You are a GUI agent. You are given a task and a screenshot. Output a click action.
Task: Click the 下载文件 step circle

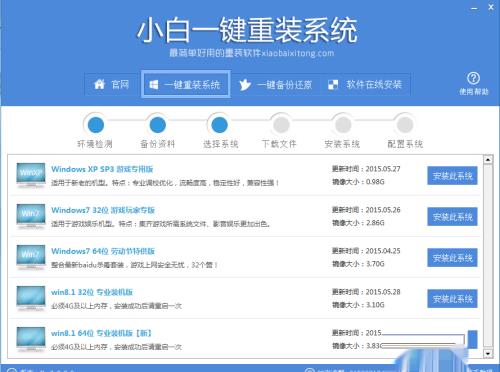pos(281,125)
